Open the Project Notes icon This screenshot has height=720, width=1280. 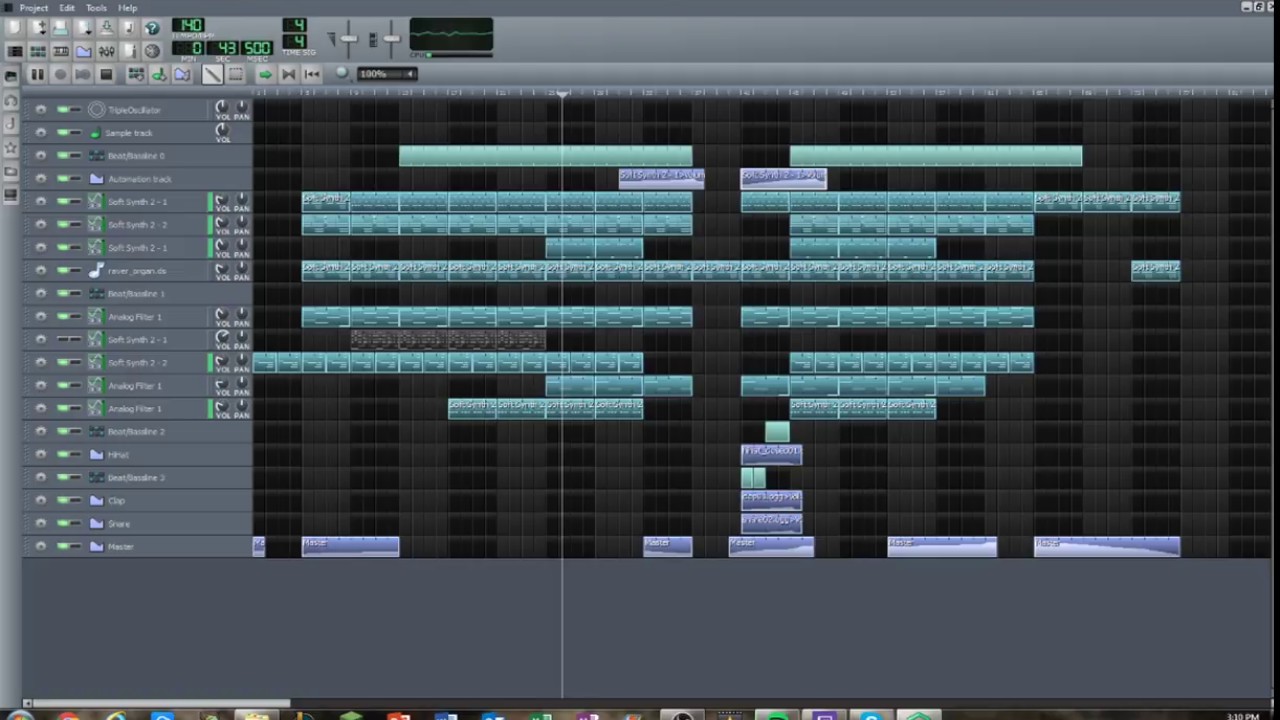point(130,51)
